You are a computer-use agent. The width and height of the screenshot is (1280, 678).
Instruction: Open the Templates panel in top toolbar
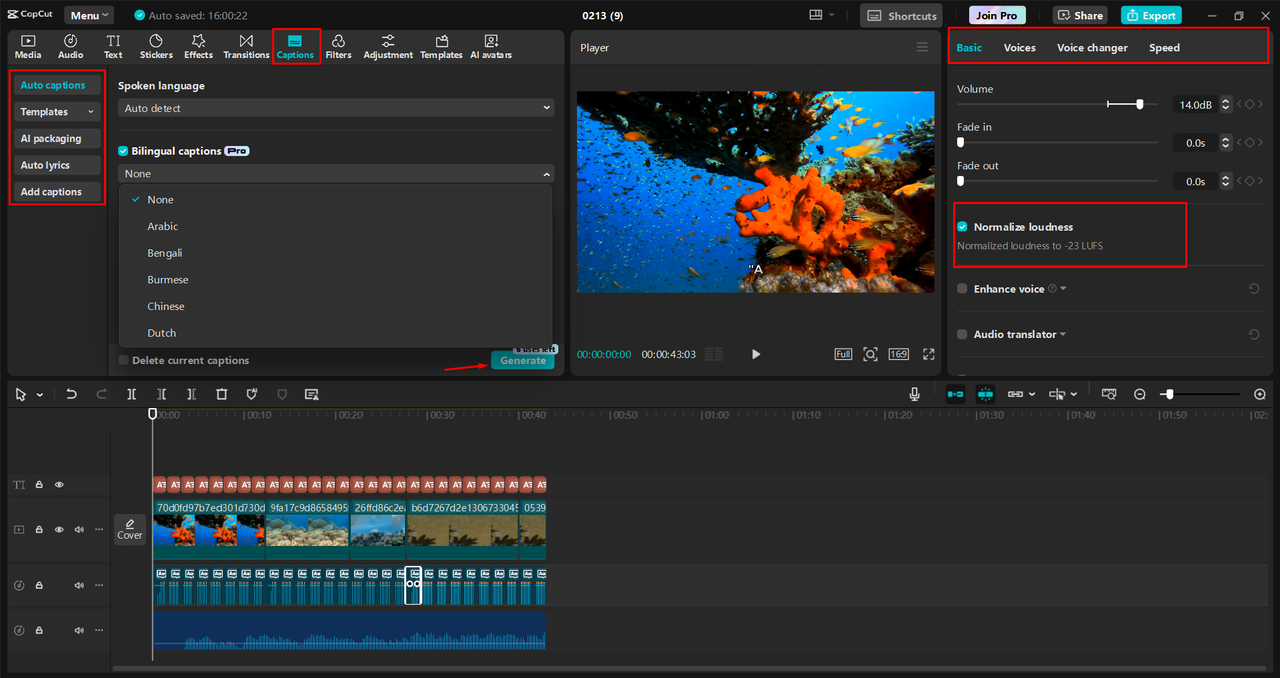441,46
